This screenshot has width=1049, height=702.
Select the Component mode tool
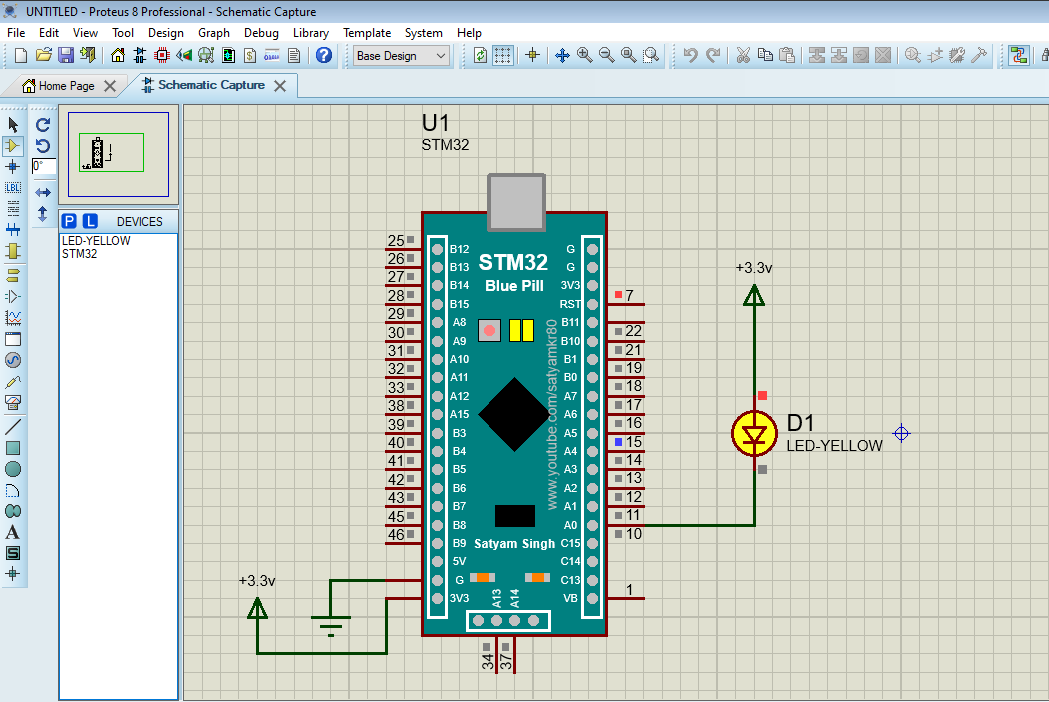(x=13, y=146)
